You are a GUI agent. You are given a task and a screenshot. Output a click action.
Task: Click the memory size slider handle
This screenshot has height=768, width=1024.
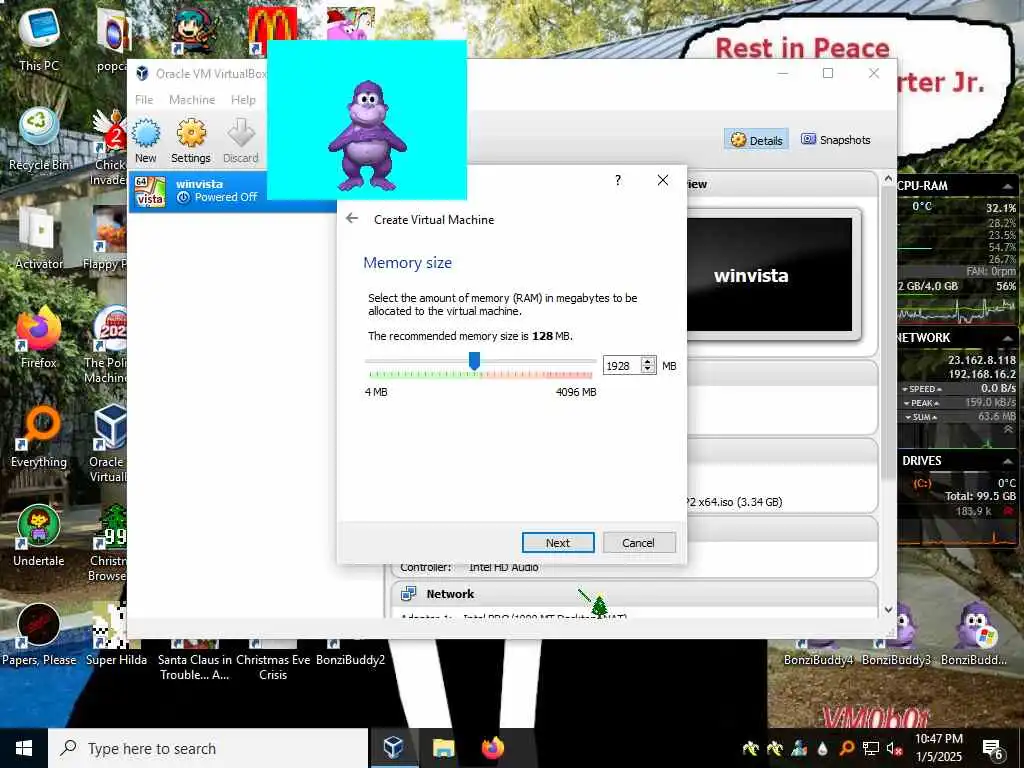coord(475,360)
